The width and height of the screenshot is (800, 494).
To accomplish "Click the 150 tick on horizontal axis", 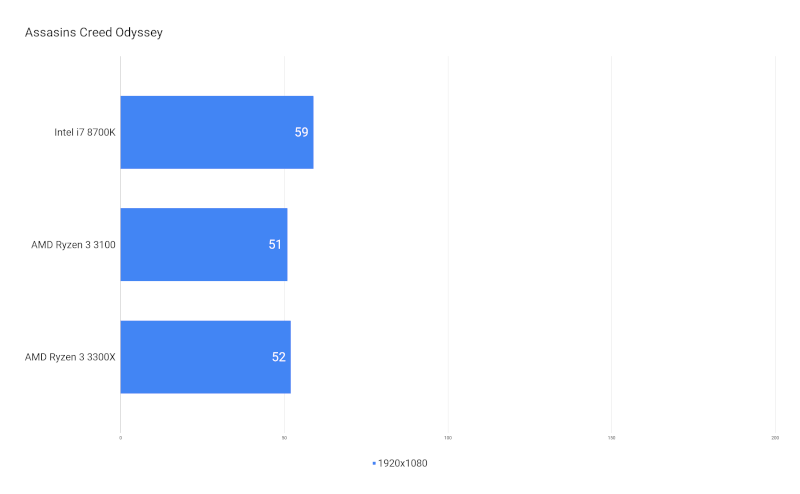I will coord(611,438).
